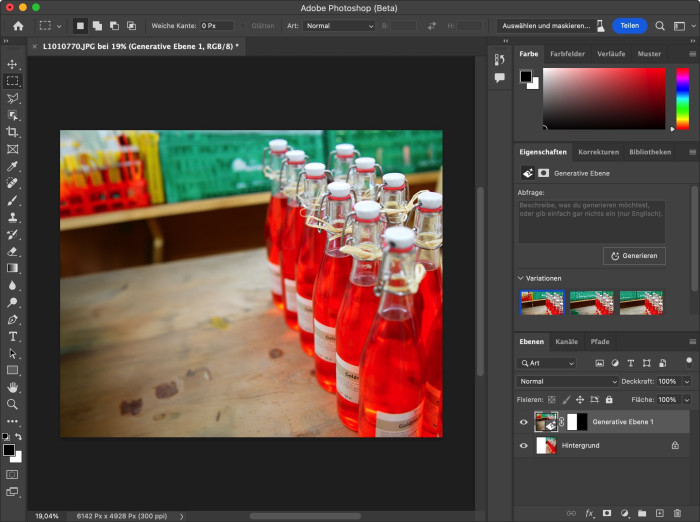This screenshot has width=700, height=522.
Task: Click the hue spectrum slider
Action: [682, 99]
